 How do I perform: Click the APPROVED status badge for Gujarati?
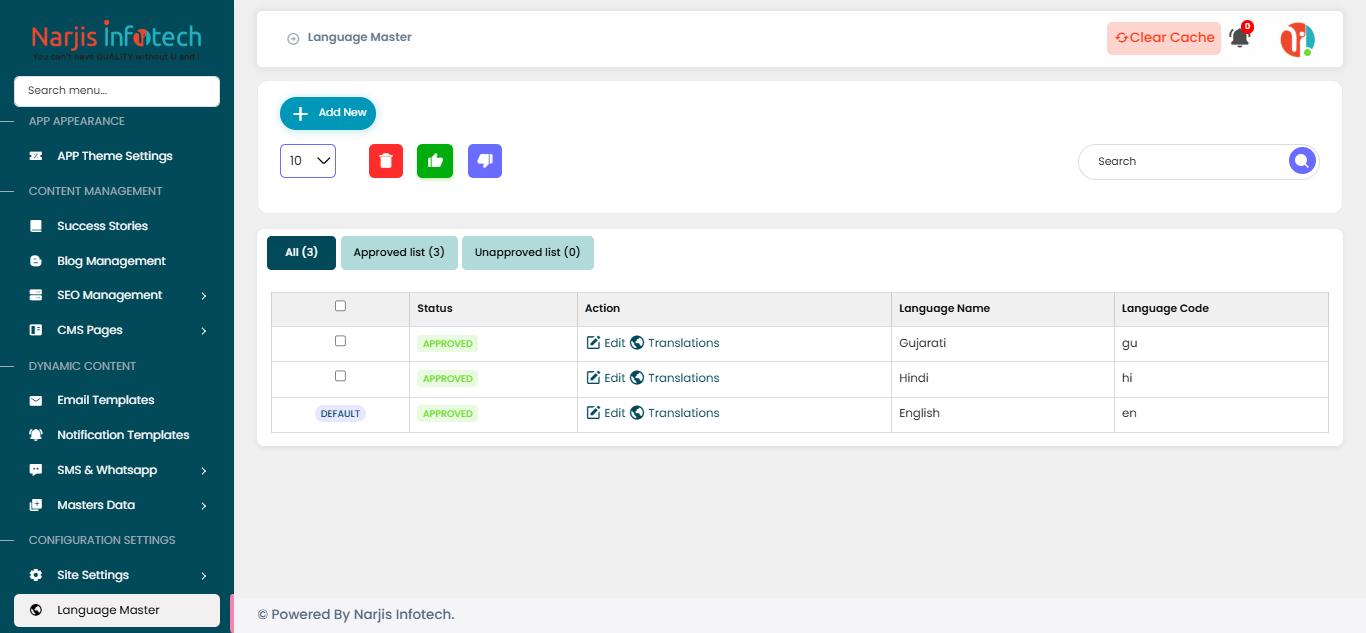coord(448,344)
